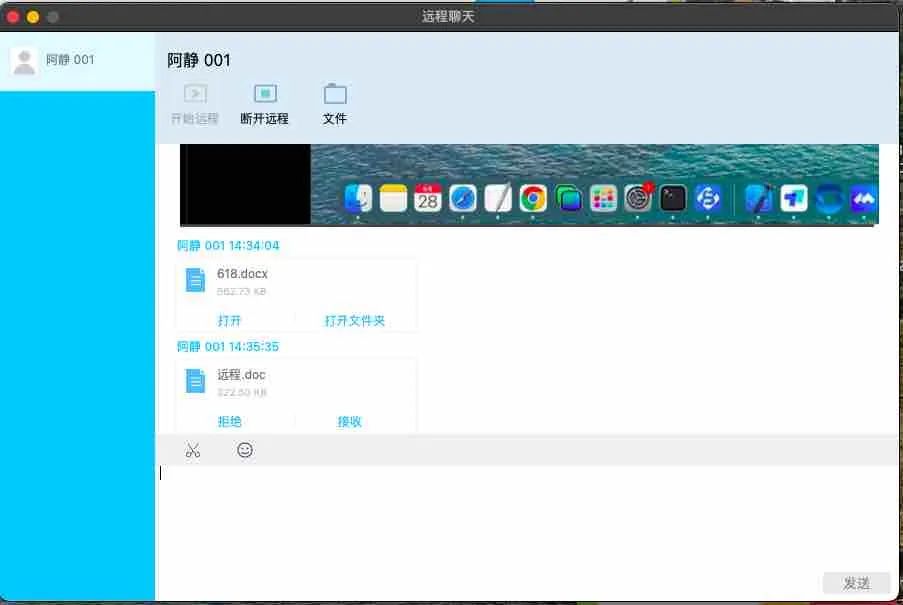This screenshot has height=605, width=903.
Task: Click the 远程.doc file icon
Action: (x=195, y=381)
